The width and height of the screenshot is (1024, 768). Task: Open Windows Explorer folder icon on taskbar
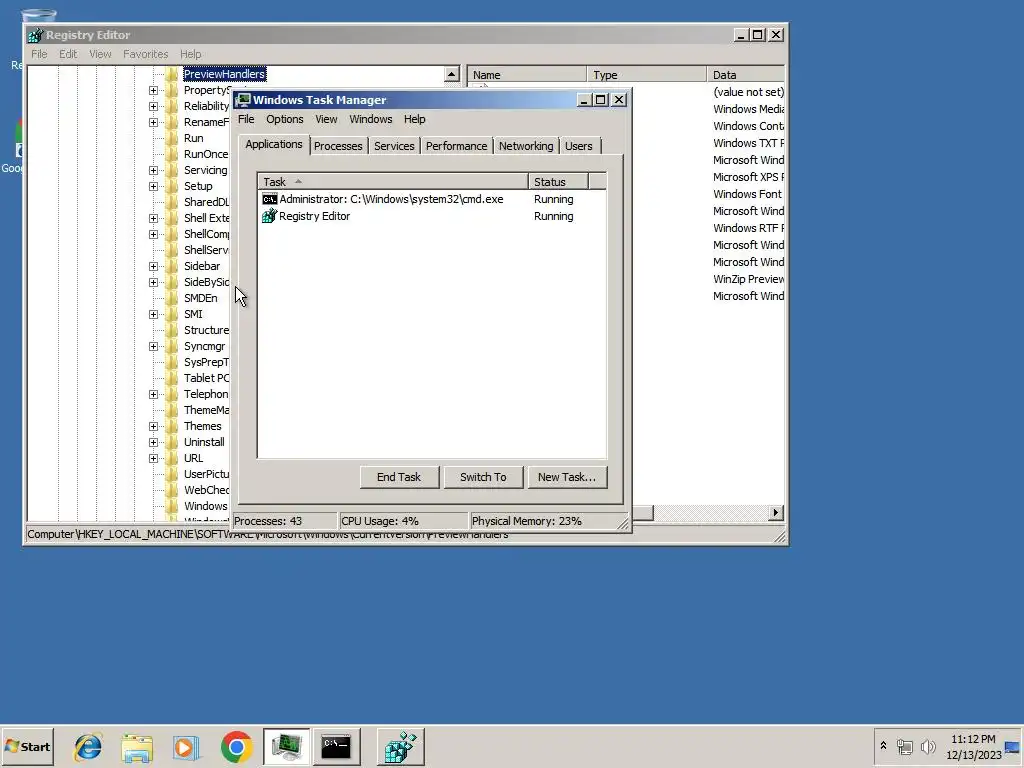tap(137, 747)
